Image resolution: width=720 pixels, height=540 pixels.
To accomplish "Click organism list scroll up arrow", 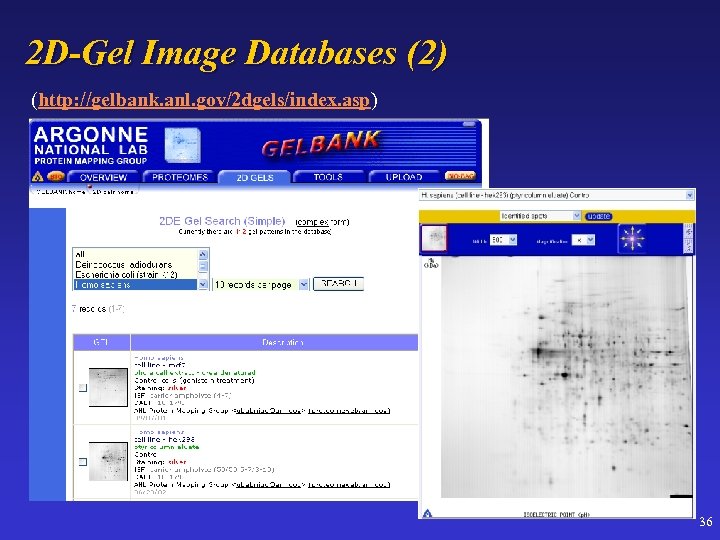I will point(203,254).
